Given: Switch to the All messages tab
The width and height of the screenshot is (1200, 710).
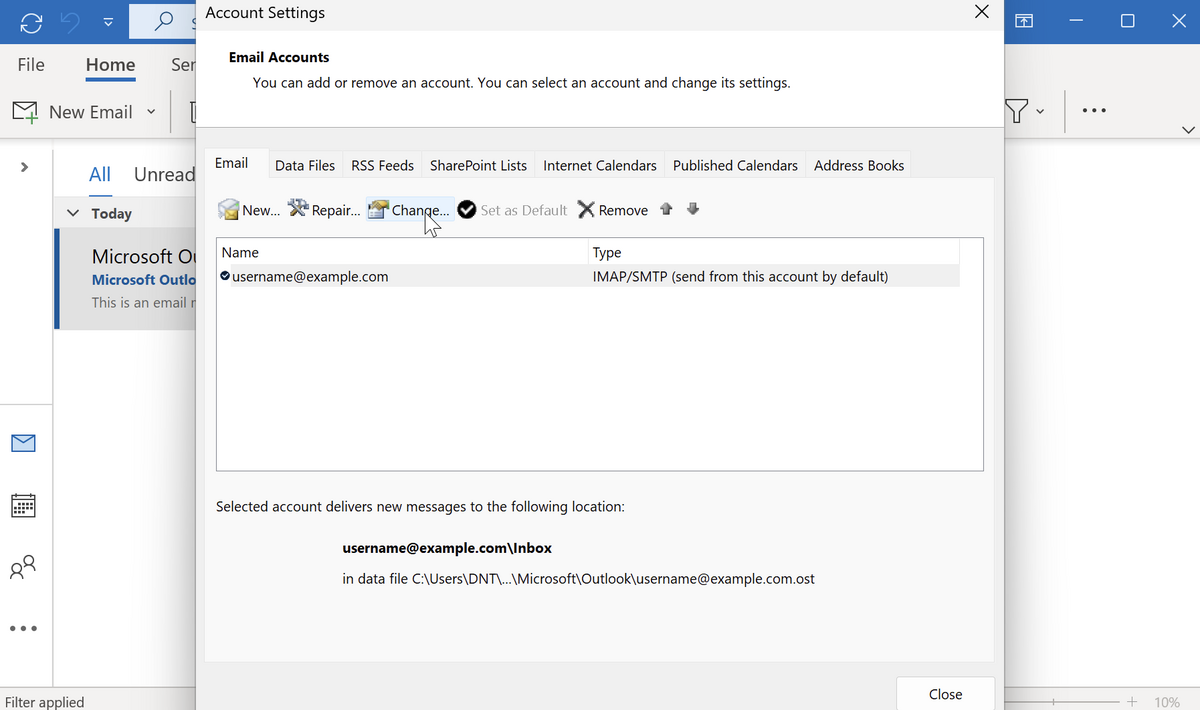Looking at the screenshot, I should click(100, 174).
